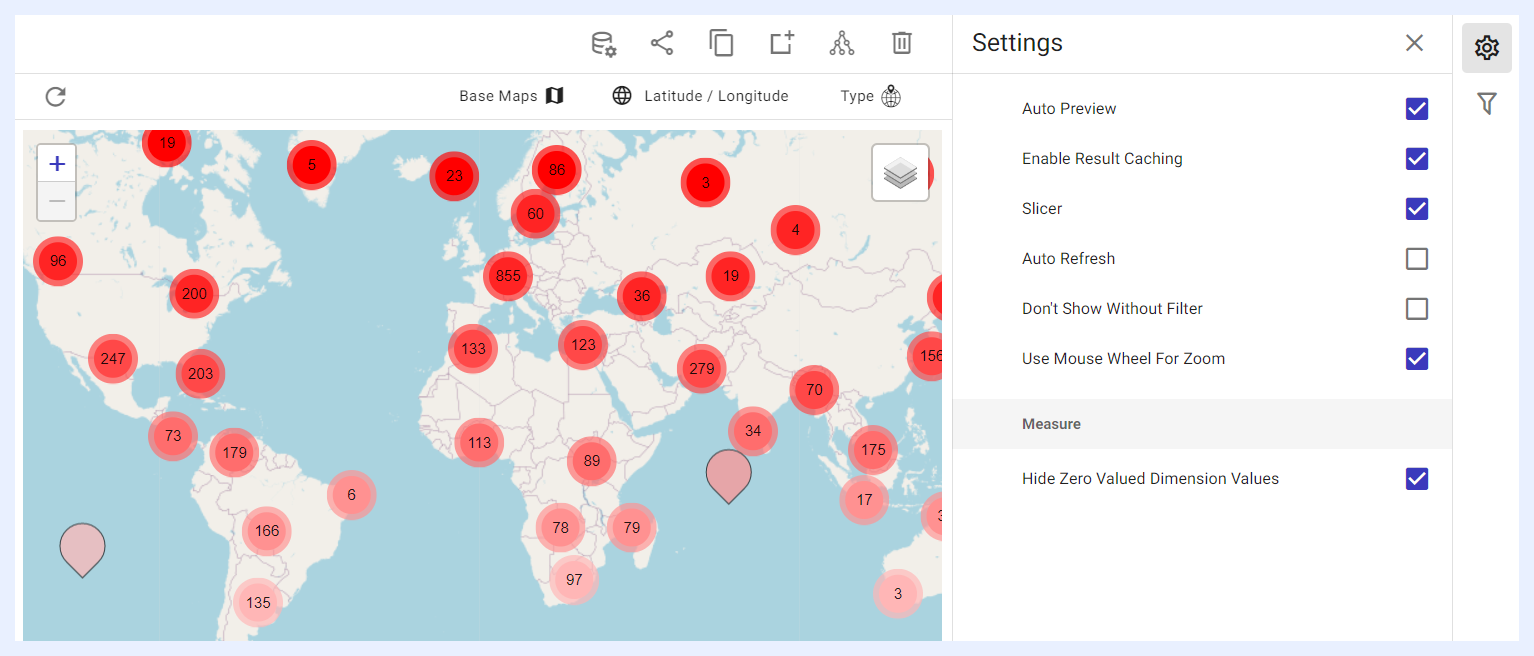The image size is (1534, 656).
Task: Zoom in on the map
Action: (x=57, y=164)
